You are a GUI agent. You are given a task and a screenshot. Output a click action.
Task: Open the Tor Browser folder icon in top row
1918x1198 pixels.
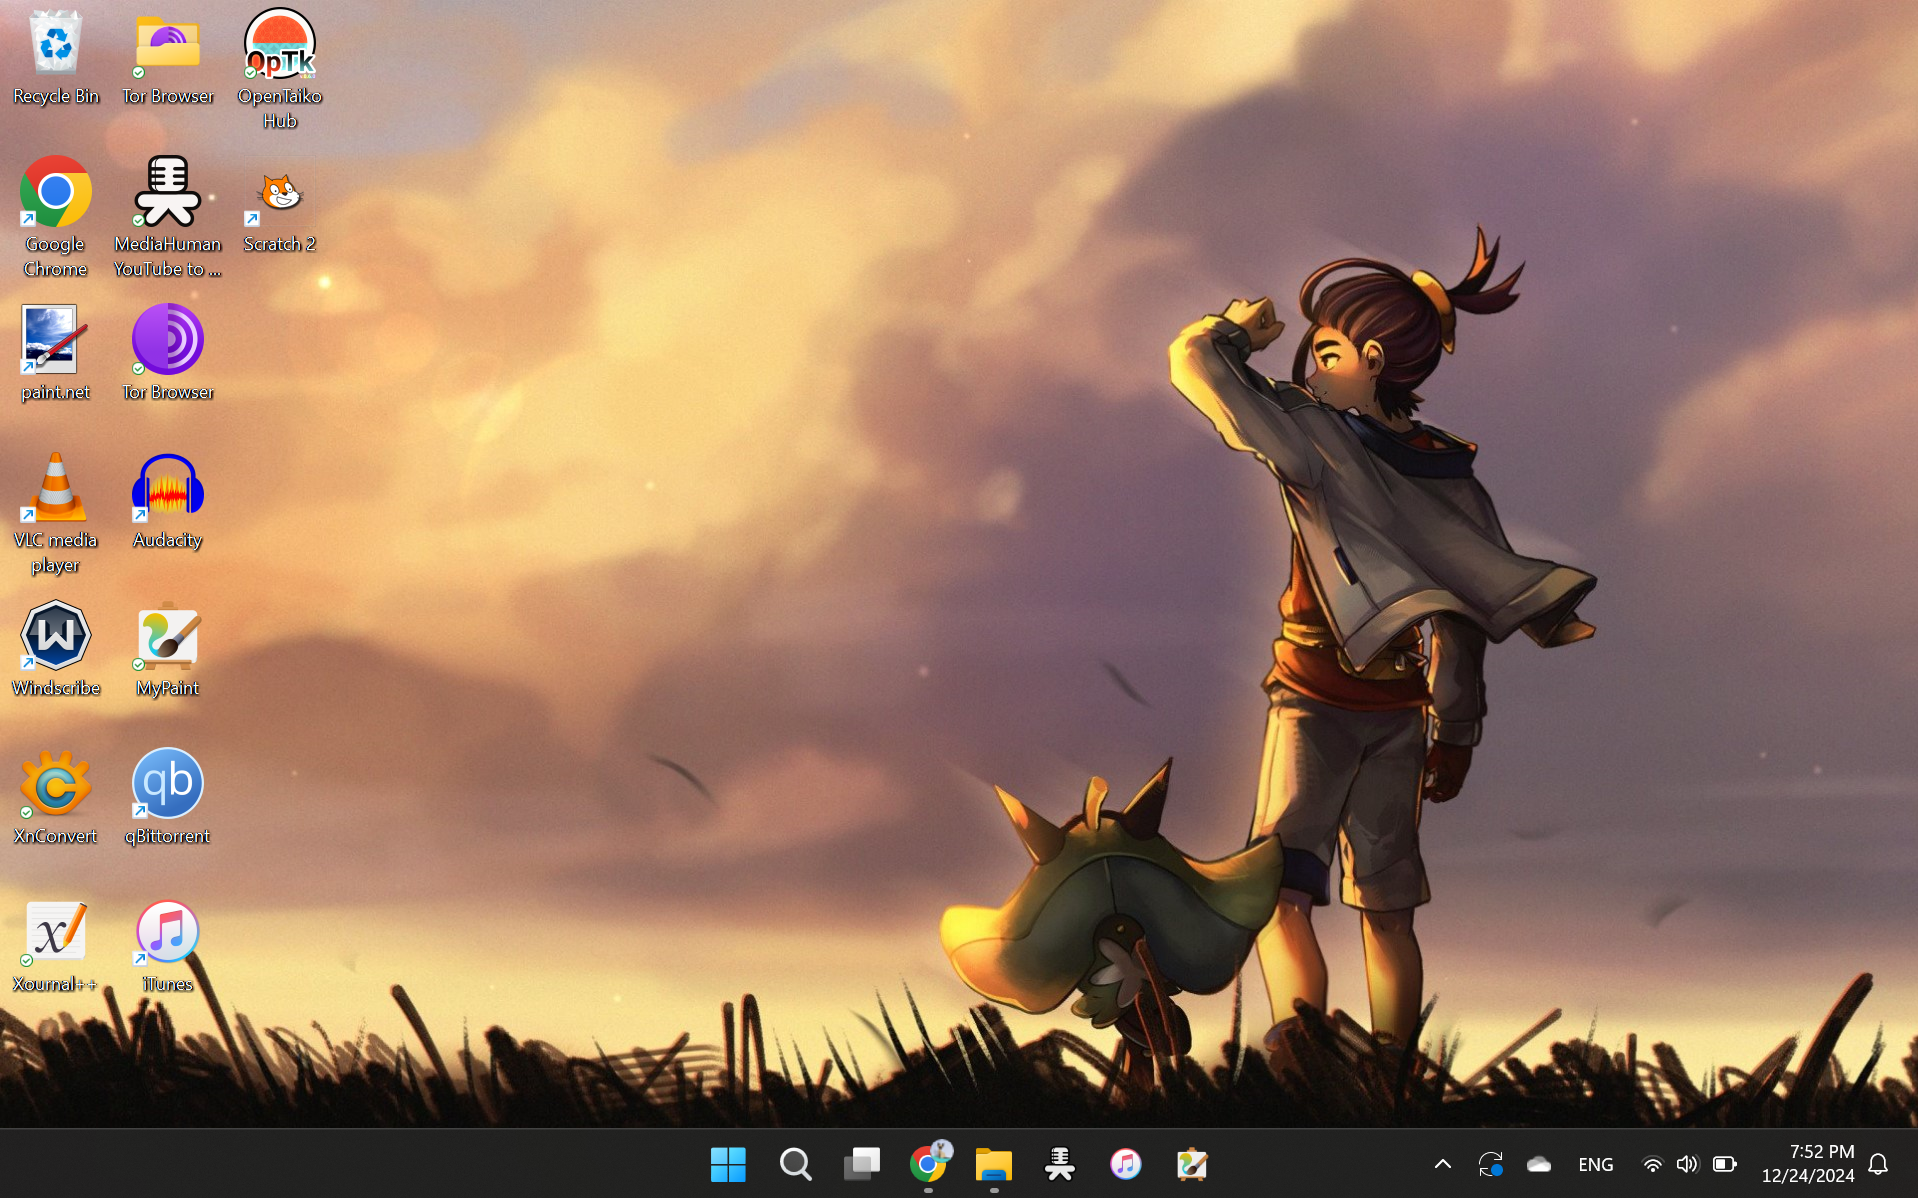[168, 58]
